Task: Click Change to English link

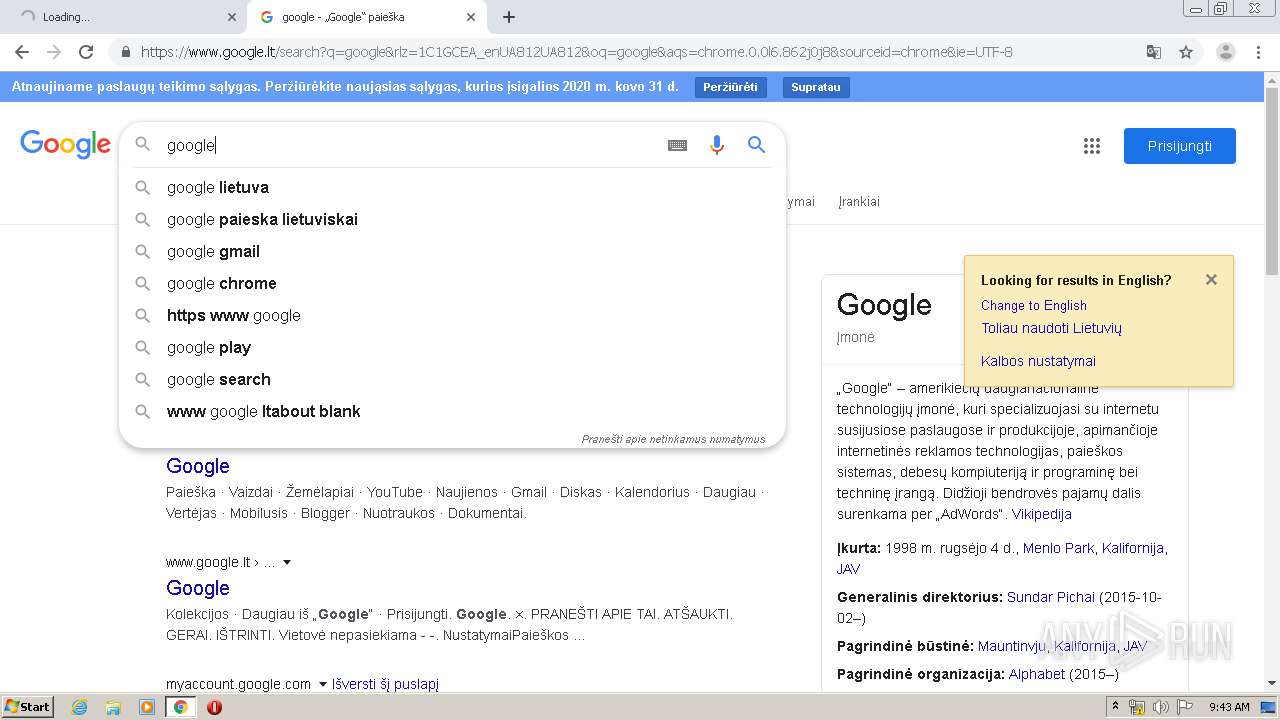Action: [1034, 305]
